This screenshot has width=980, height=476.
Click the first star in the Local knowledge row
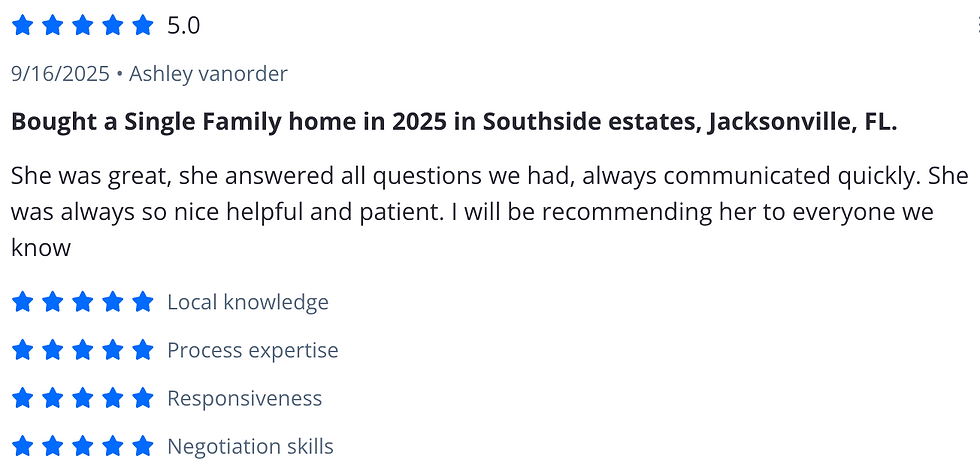(x=22, y=302)
